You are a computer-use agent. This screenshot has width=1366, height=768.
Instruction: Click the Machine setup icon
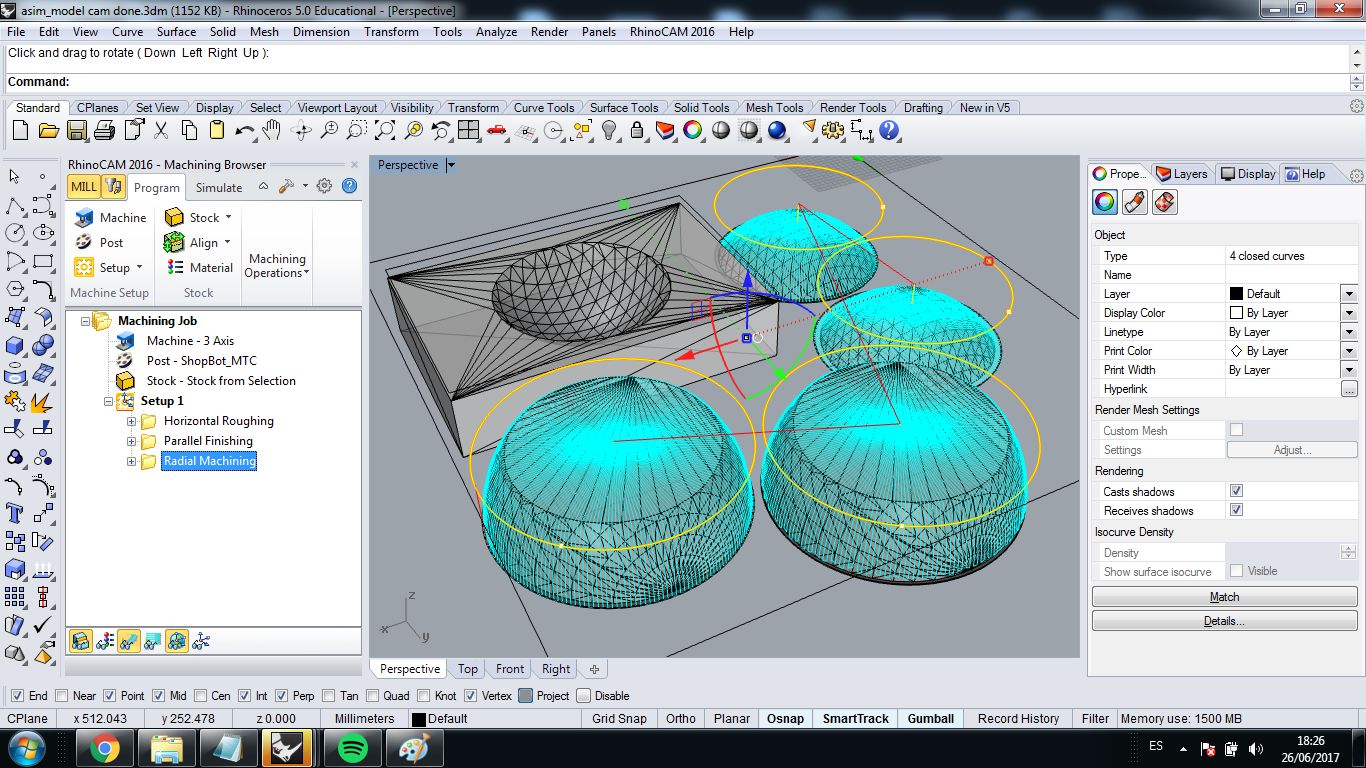tap(84, 217)
